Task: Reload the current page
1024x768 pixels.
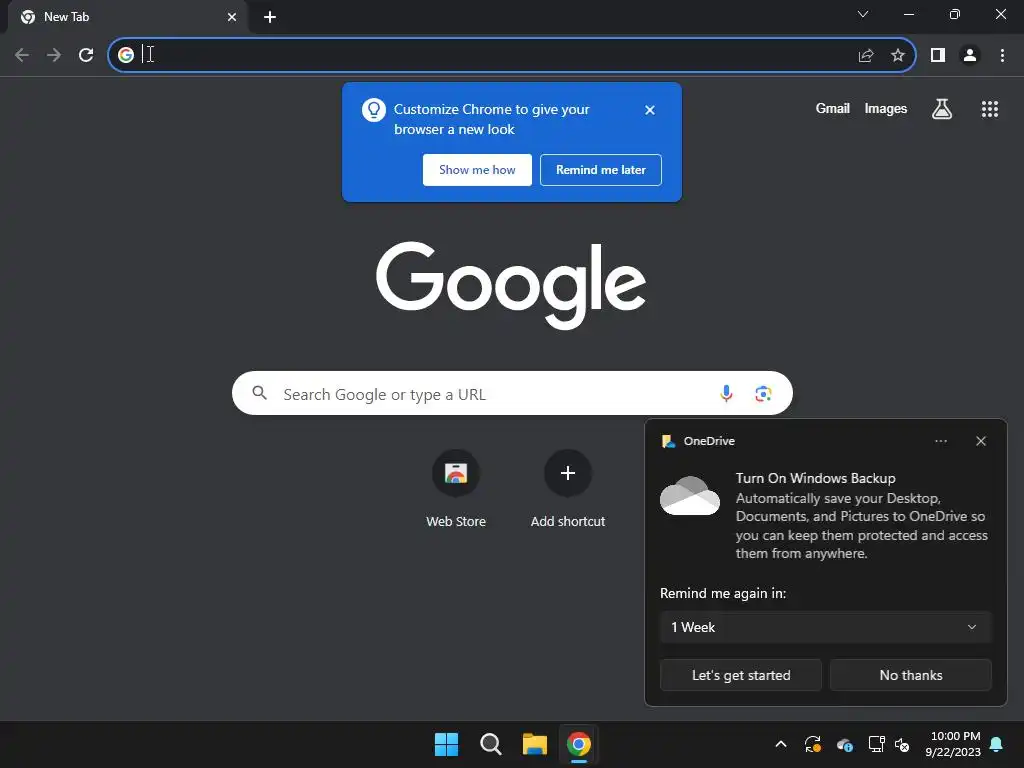Action: (86, 55)
